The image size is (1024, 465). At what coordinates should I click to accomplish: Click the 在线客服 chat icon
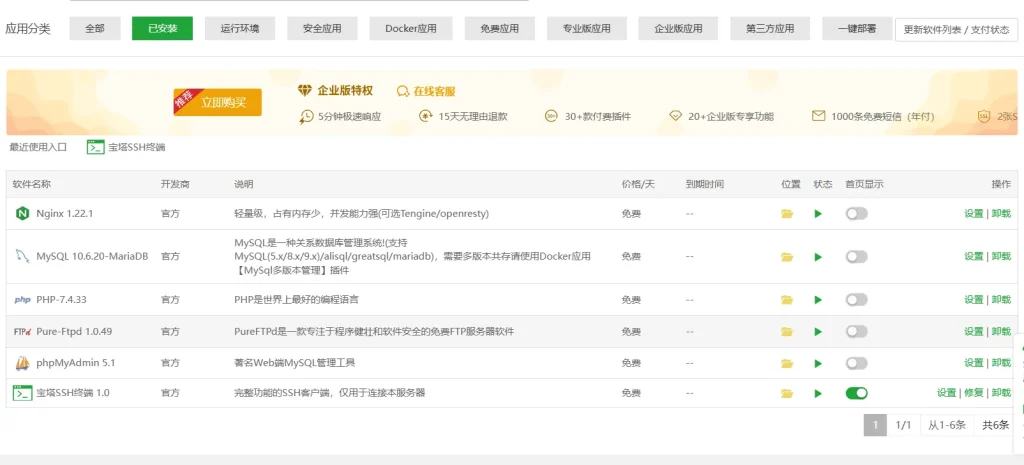click(x=403, y=91)
